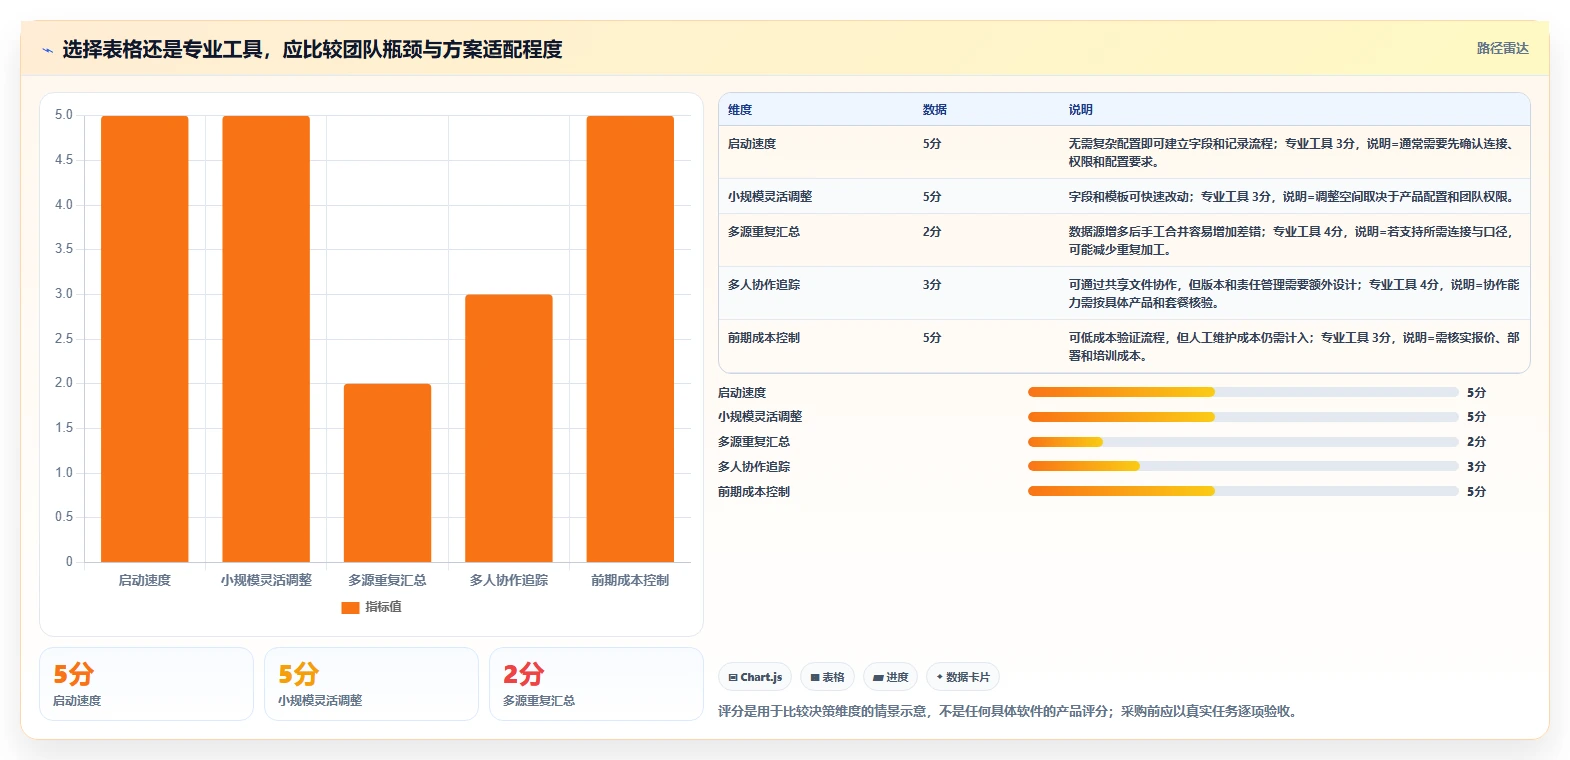Click the 小规模灵活调整 bar in the chart
1570x760 pixels.
click(x=266, y=339)
